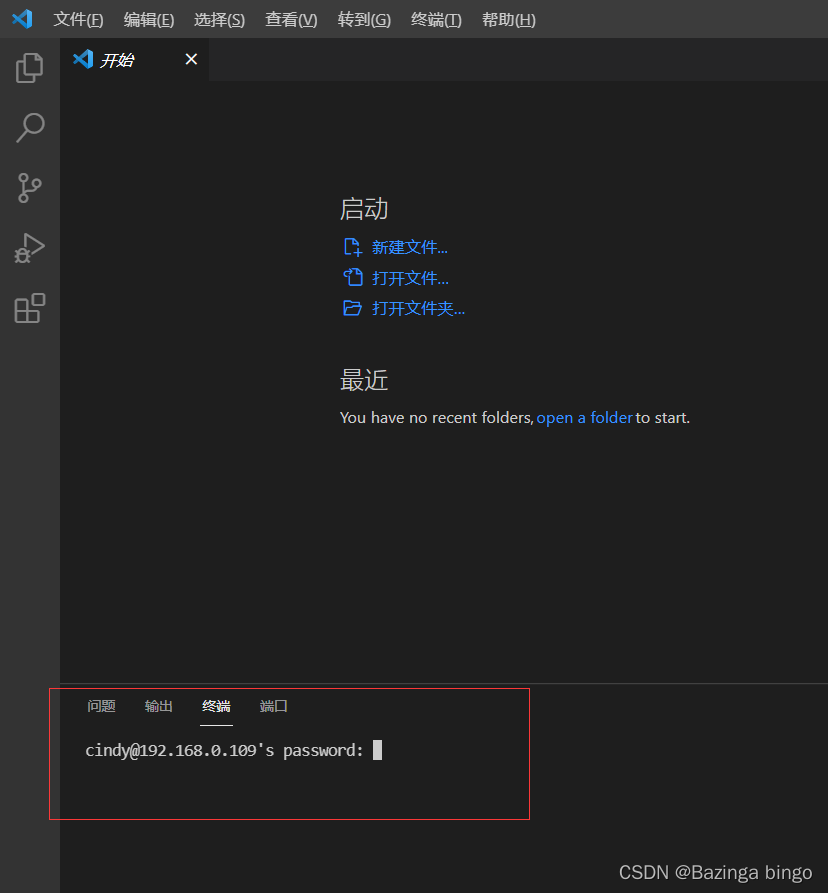The image size is (828, 893).
Task: Switch to the 问题 panel tab
Action: [x=101, y=706]
